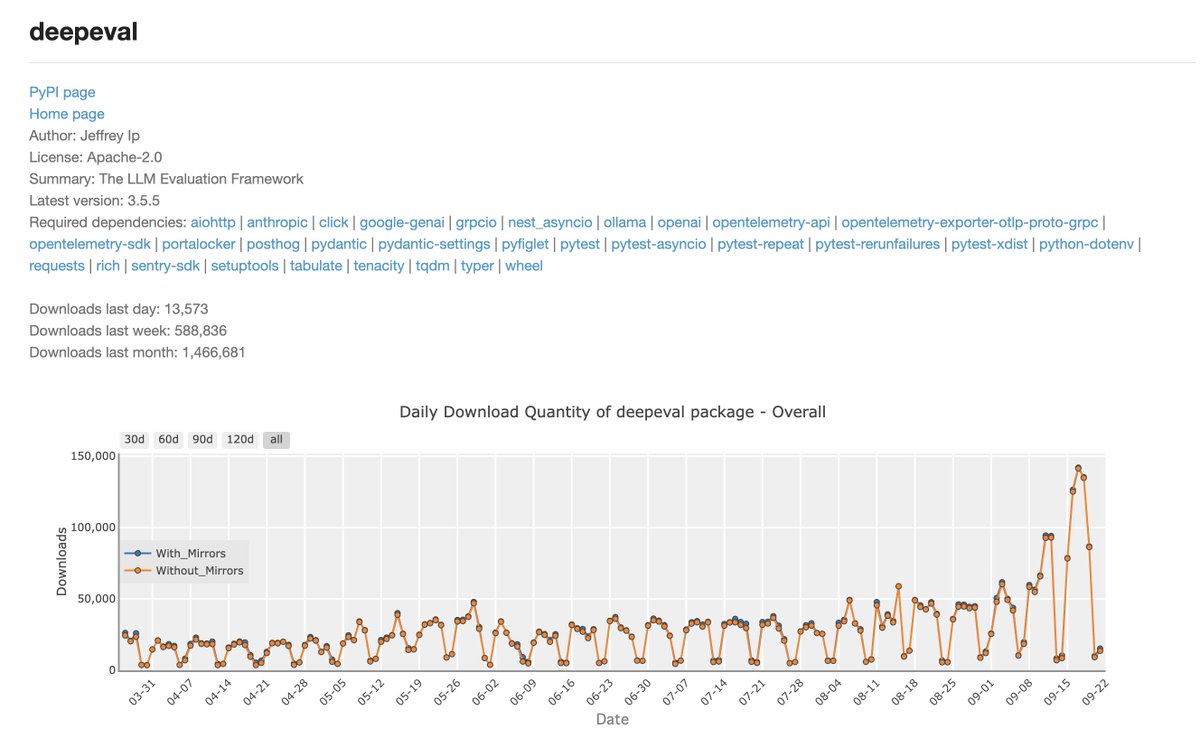Open the ollama dependency link
Viewport: 1200px width, 738px height.
(x=625, y=222)
